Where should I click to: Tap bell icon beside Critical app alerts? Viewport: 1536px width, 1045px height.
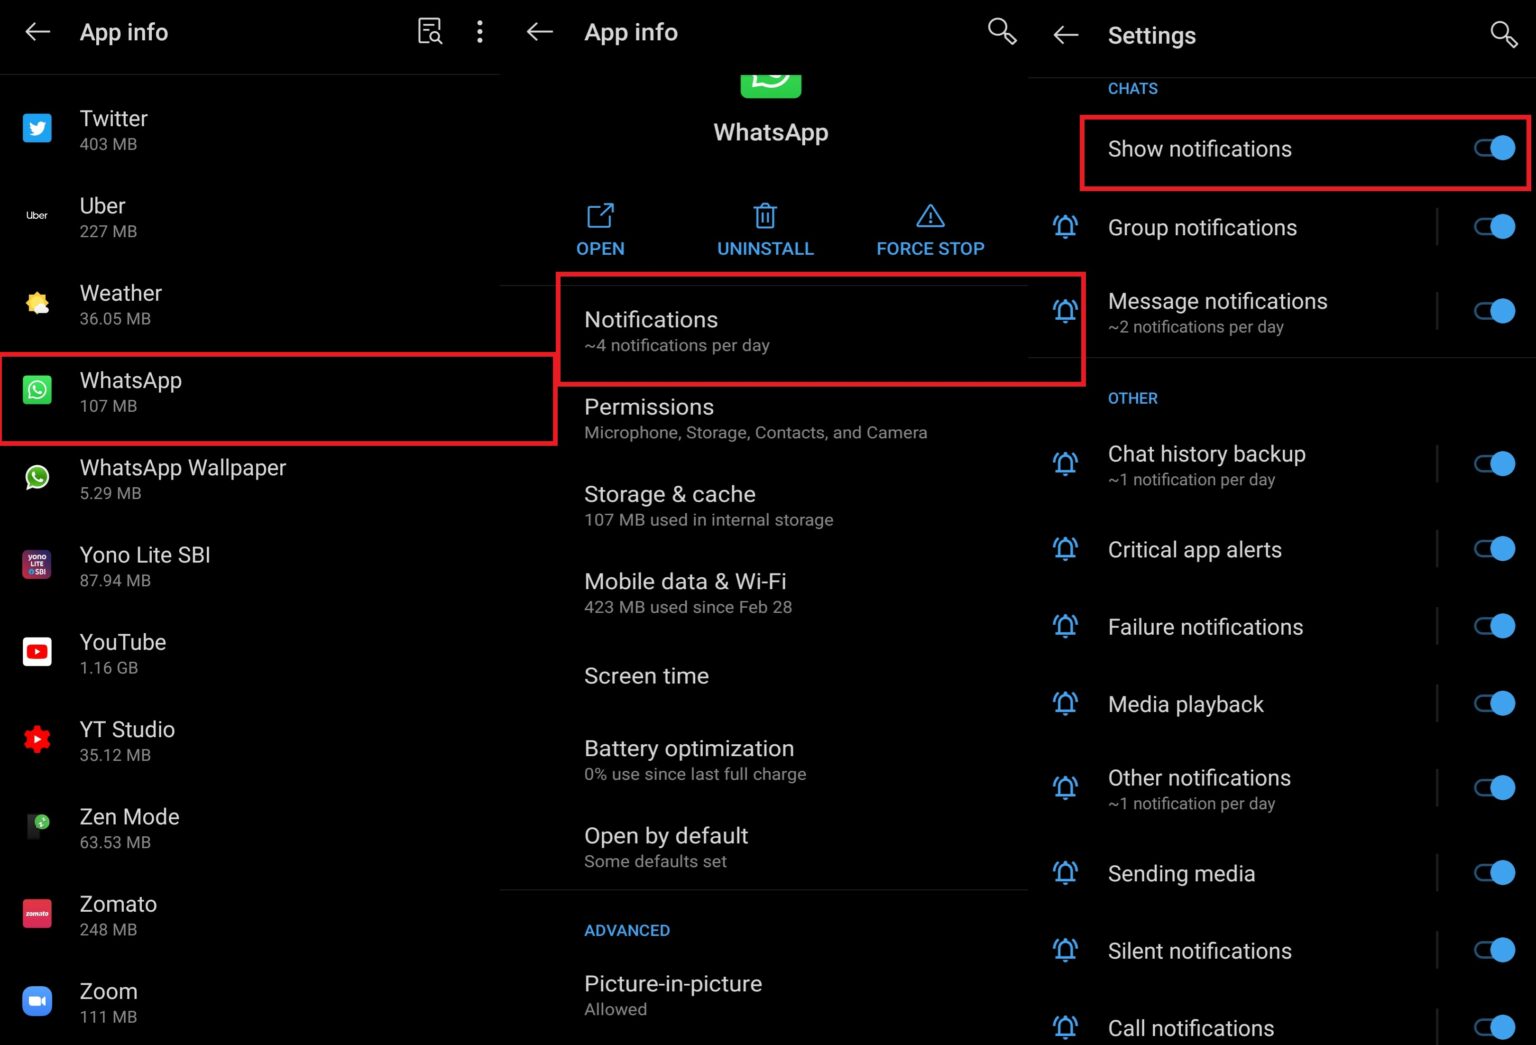pos(1066,549)
